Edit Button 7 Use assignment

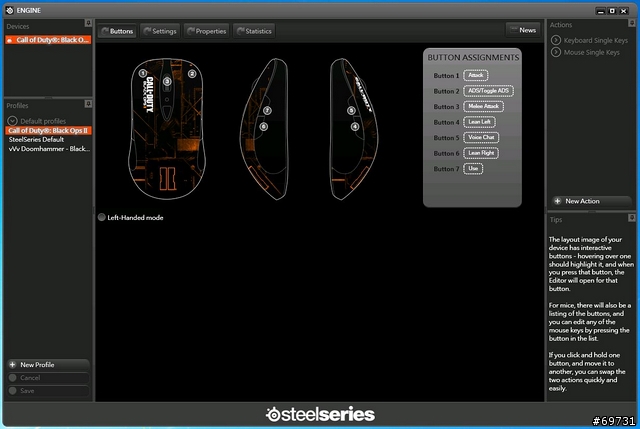[x=473, y=168]
